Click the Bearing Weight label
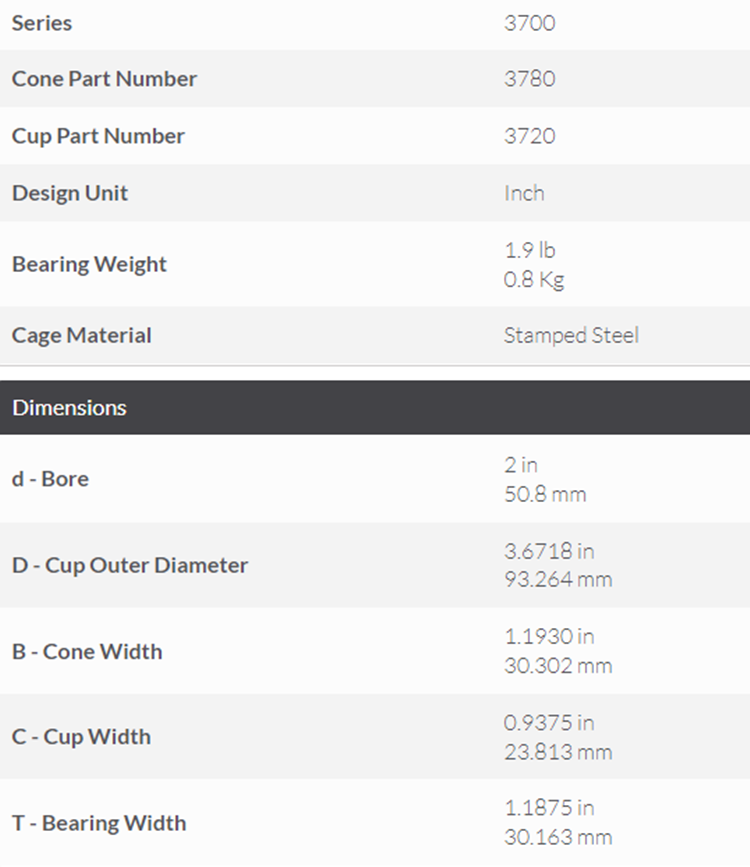750x867 pixels. click(x=89, y=264)
